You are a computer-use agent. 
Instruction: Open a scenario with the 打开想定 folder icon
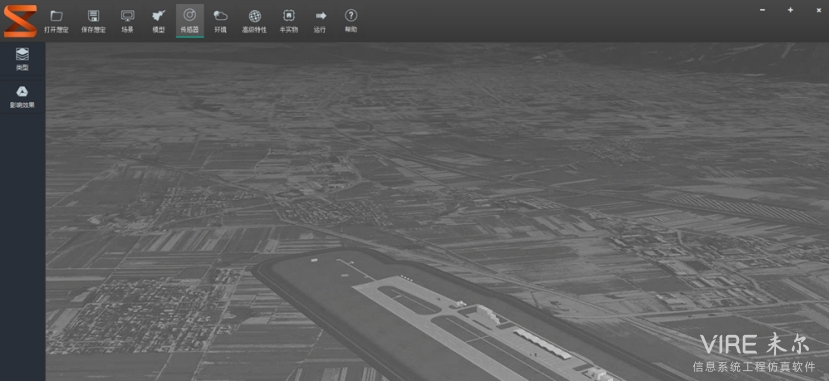[56, 21]
